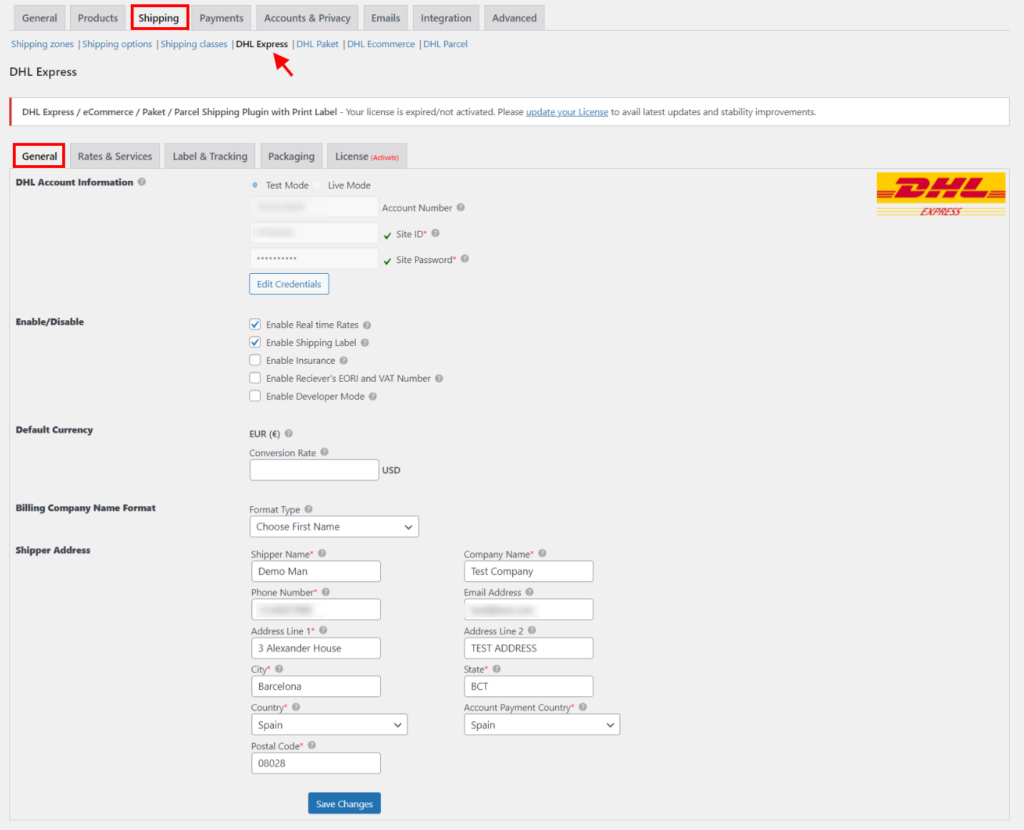Click Conversion Rate input field
The width and height of the screenshot is (1024, 830).
314,470
